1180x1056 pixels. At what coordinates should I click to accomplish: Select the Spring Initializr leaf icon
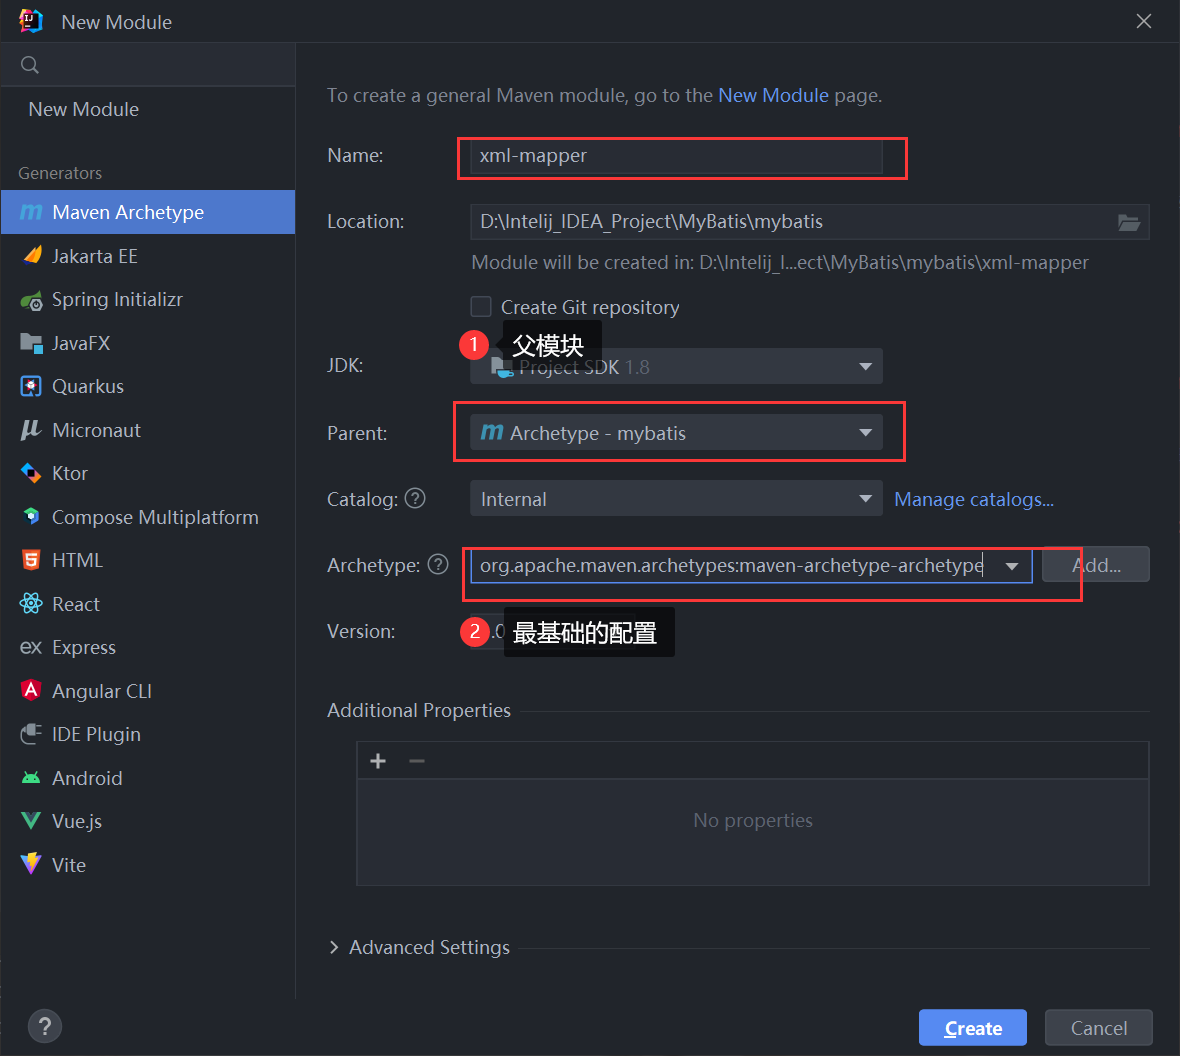[x=32, y=300]
